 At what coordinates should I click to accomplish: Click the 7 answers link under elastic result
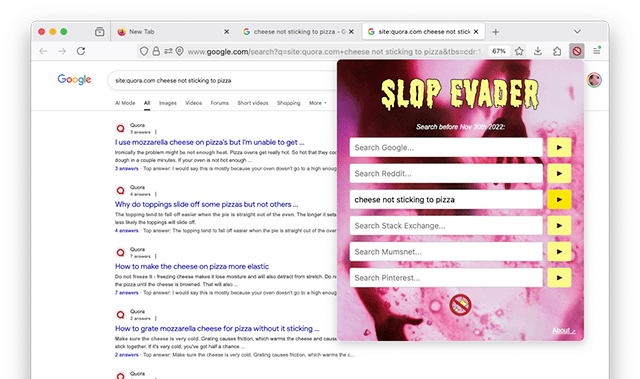tap(127, 293)
